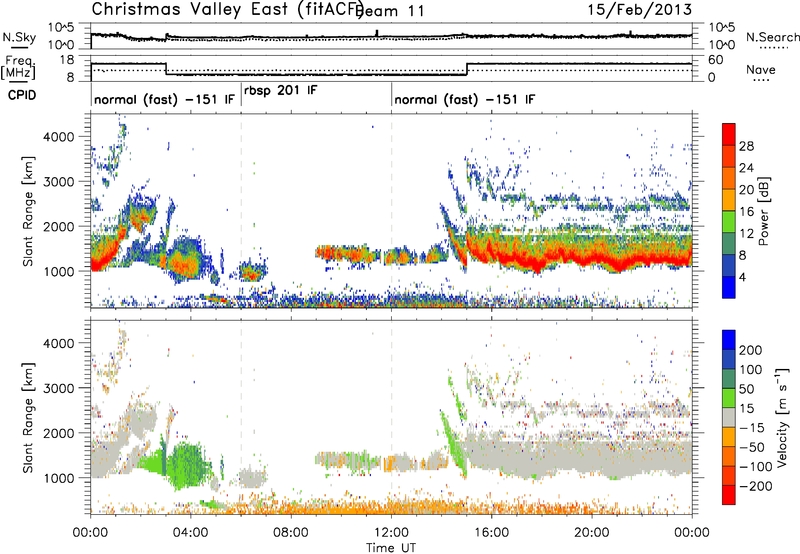The height and width of the screenshot is (554, 800).
Task: Click the '18' frequency axis tick
Action: [x=66, y=60]
